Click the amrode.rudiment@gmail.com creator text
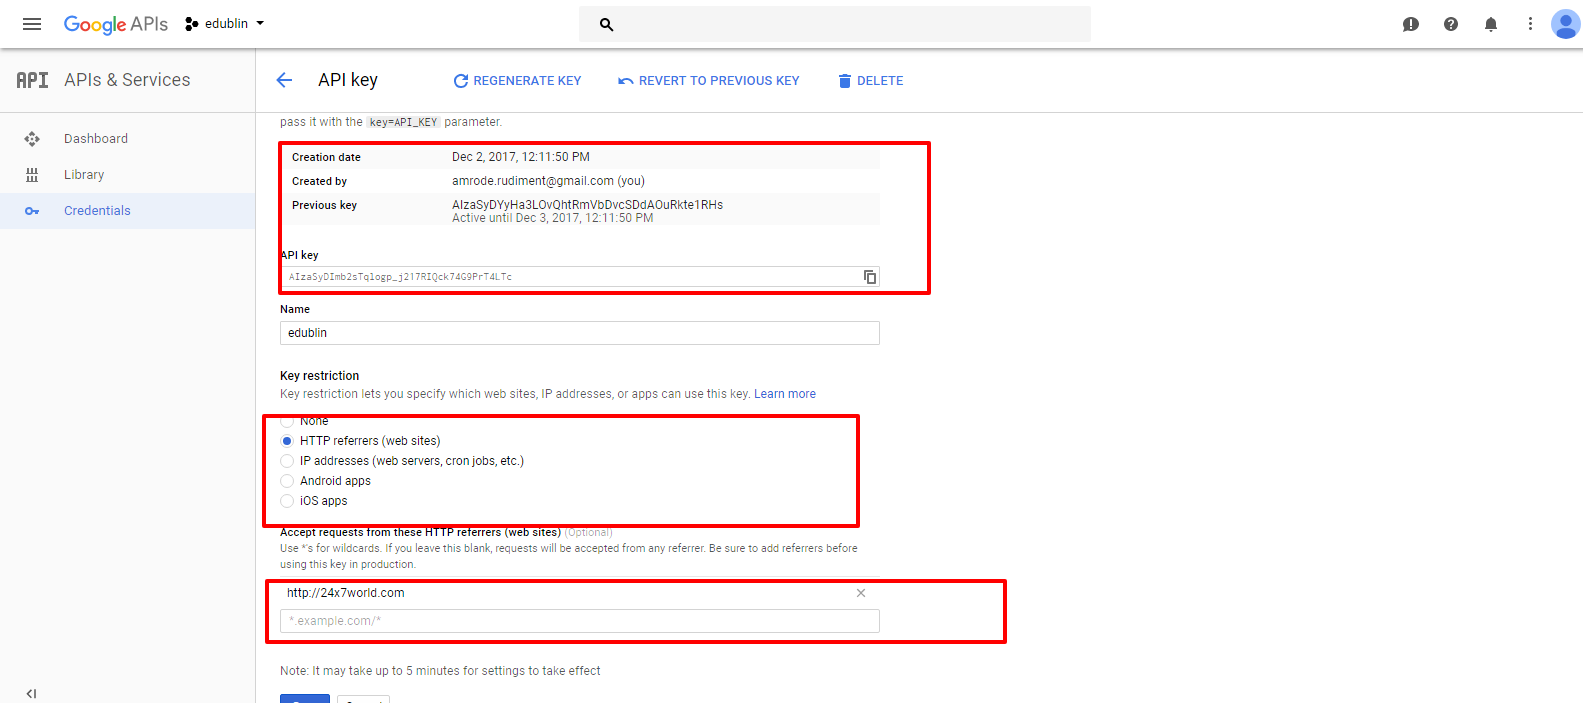The image size is (1583, 703). point(548,181)
